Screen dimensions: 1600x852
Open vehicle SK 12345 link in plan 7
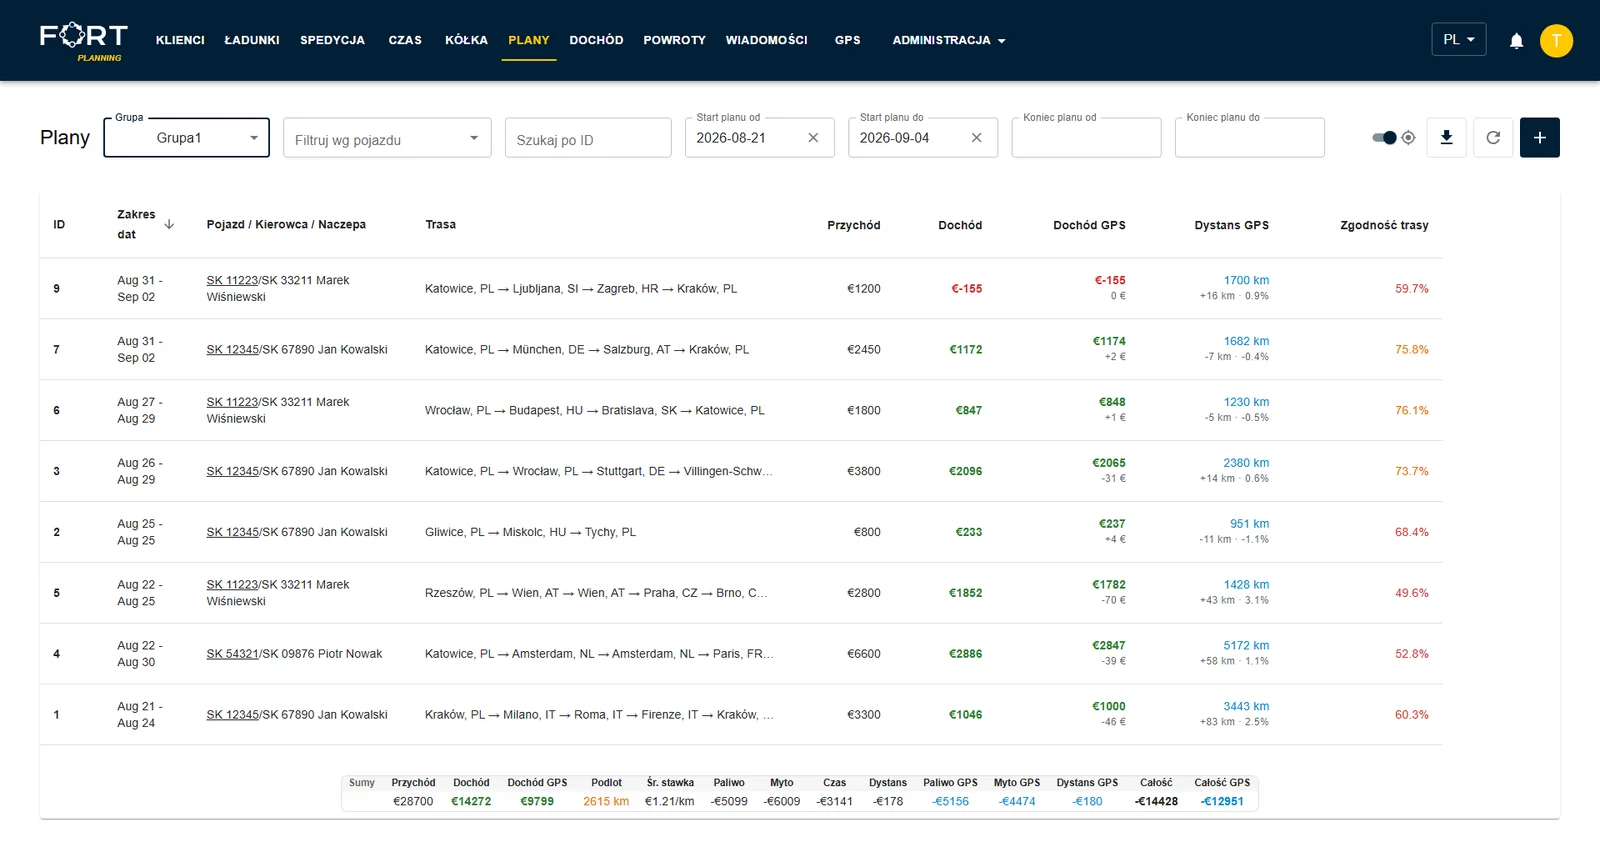[232, 350]
